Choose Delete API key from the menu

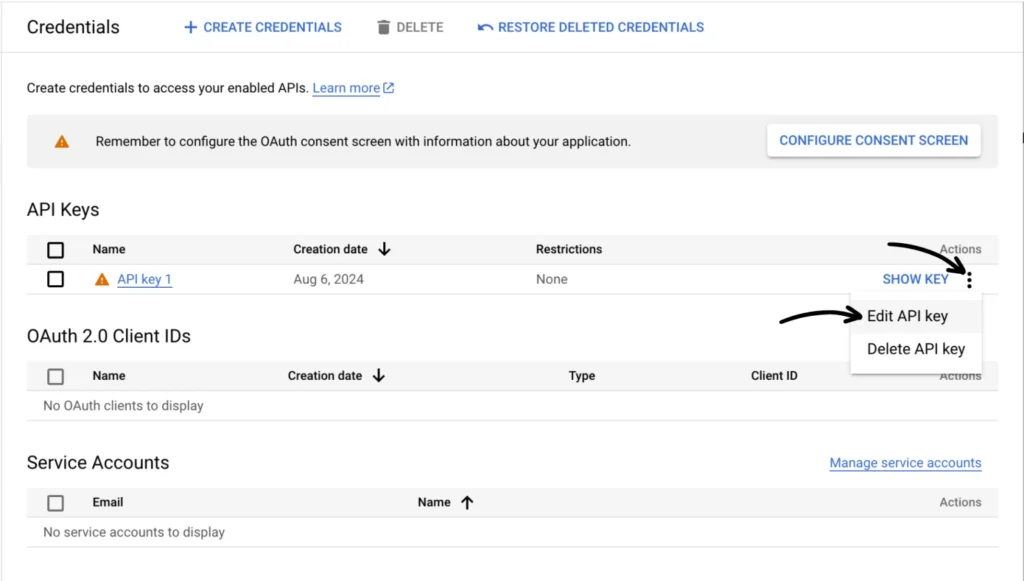(x=915, y=349)
